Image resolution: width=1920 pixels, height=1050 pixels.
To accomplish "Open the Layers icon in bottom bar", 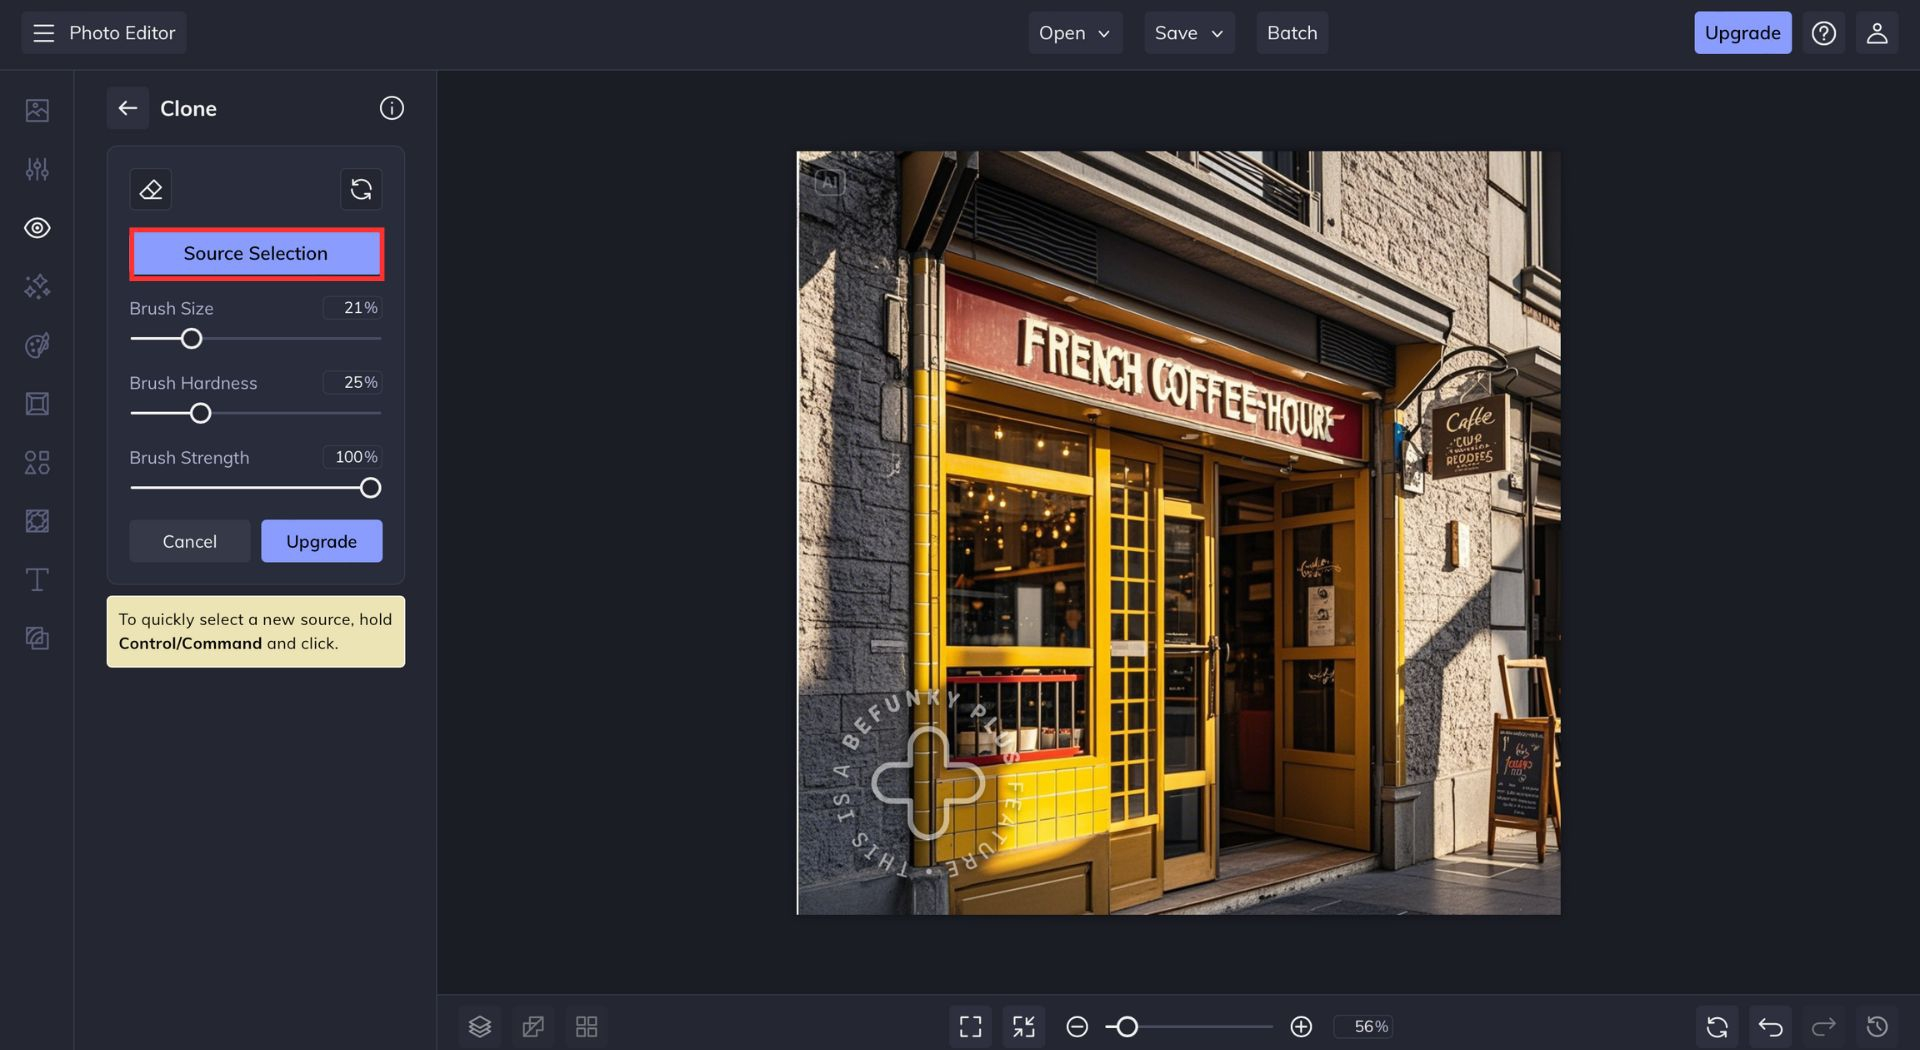I will [x=480, y=1027].
